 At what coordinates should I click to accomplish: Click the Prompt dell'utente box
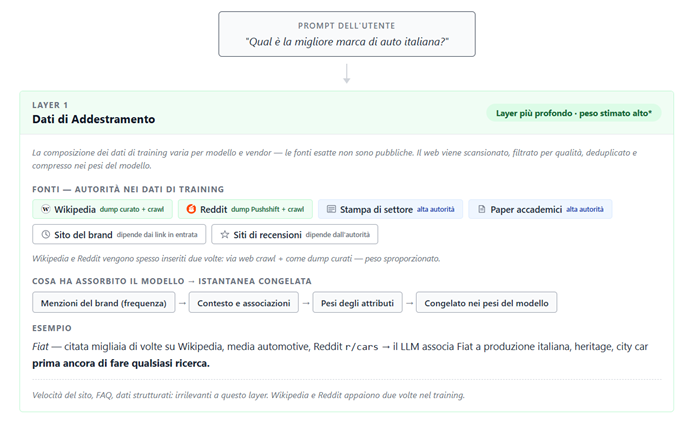(x=346, y=34)
